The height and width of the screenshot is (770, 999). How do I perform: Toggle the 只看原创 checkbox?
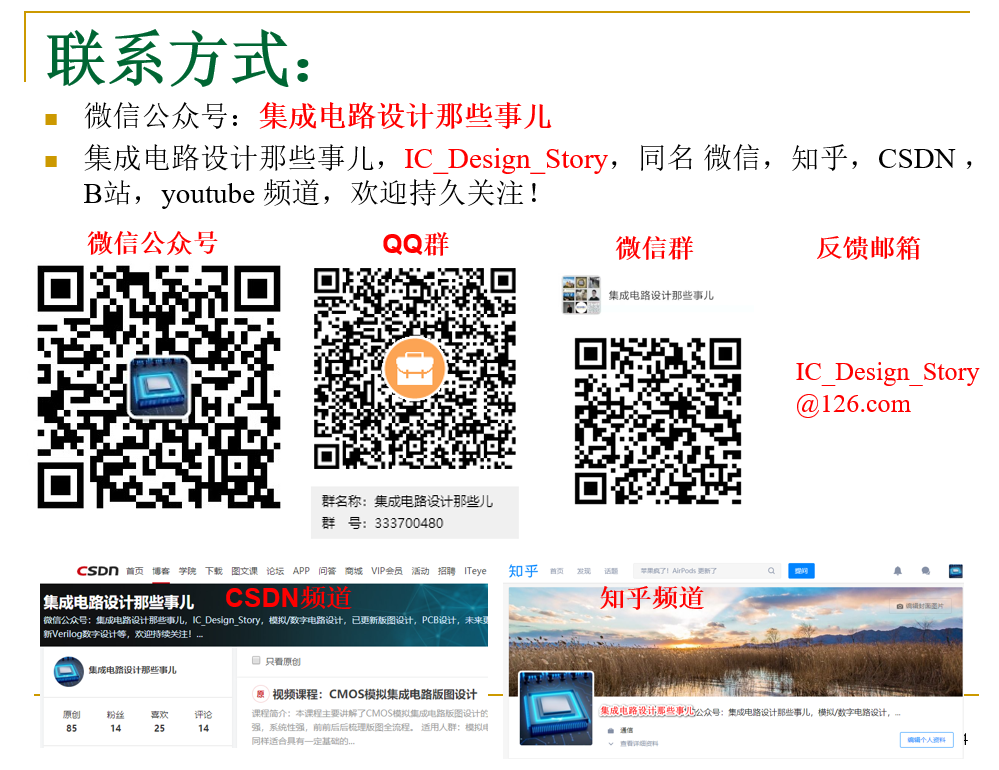(256, 660)
